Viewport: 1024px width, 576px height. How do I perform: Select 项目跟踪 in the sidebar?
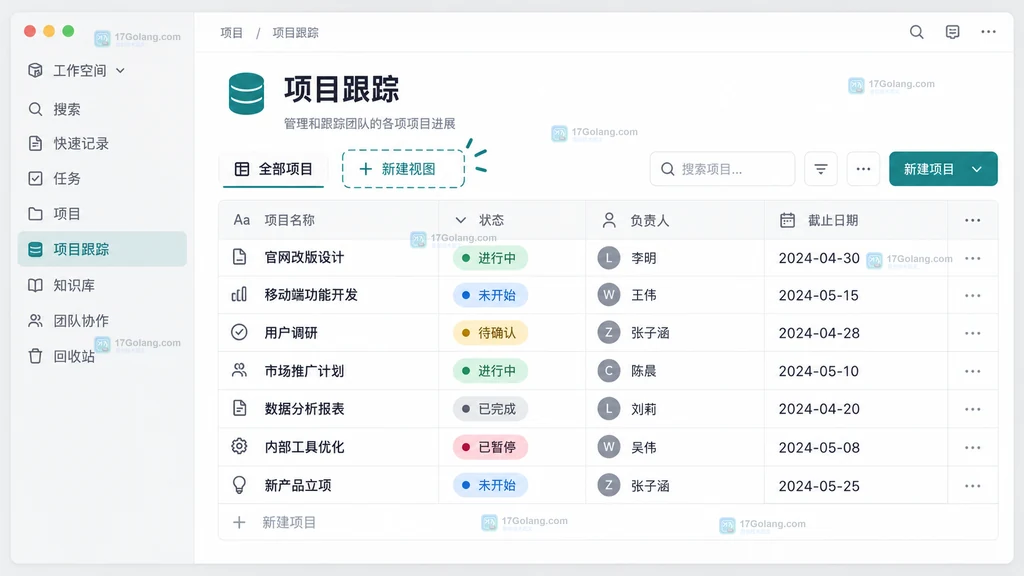pos(103,249)
